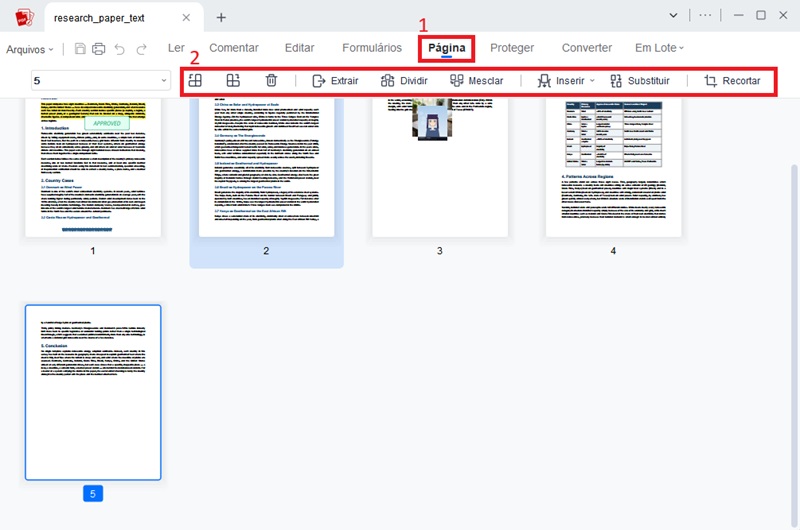This screenshot has width=800, height=530.
Task: Select page 4 thumbnail with table
Action: point(613,167)
